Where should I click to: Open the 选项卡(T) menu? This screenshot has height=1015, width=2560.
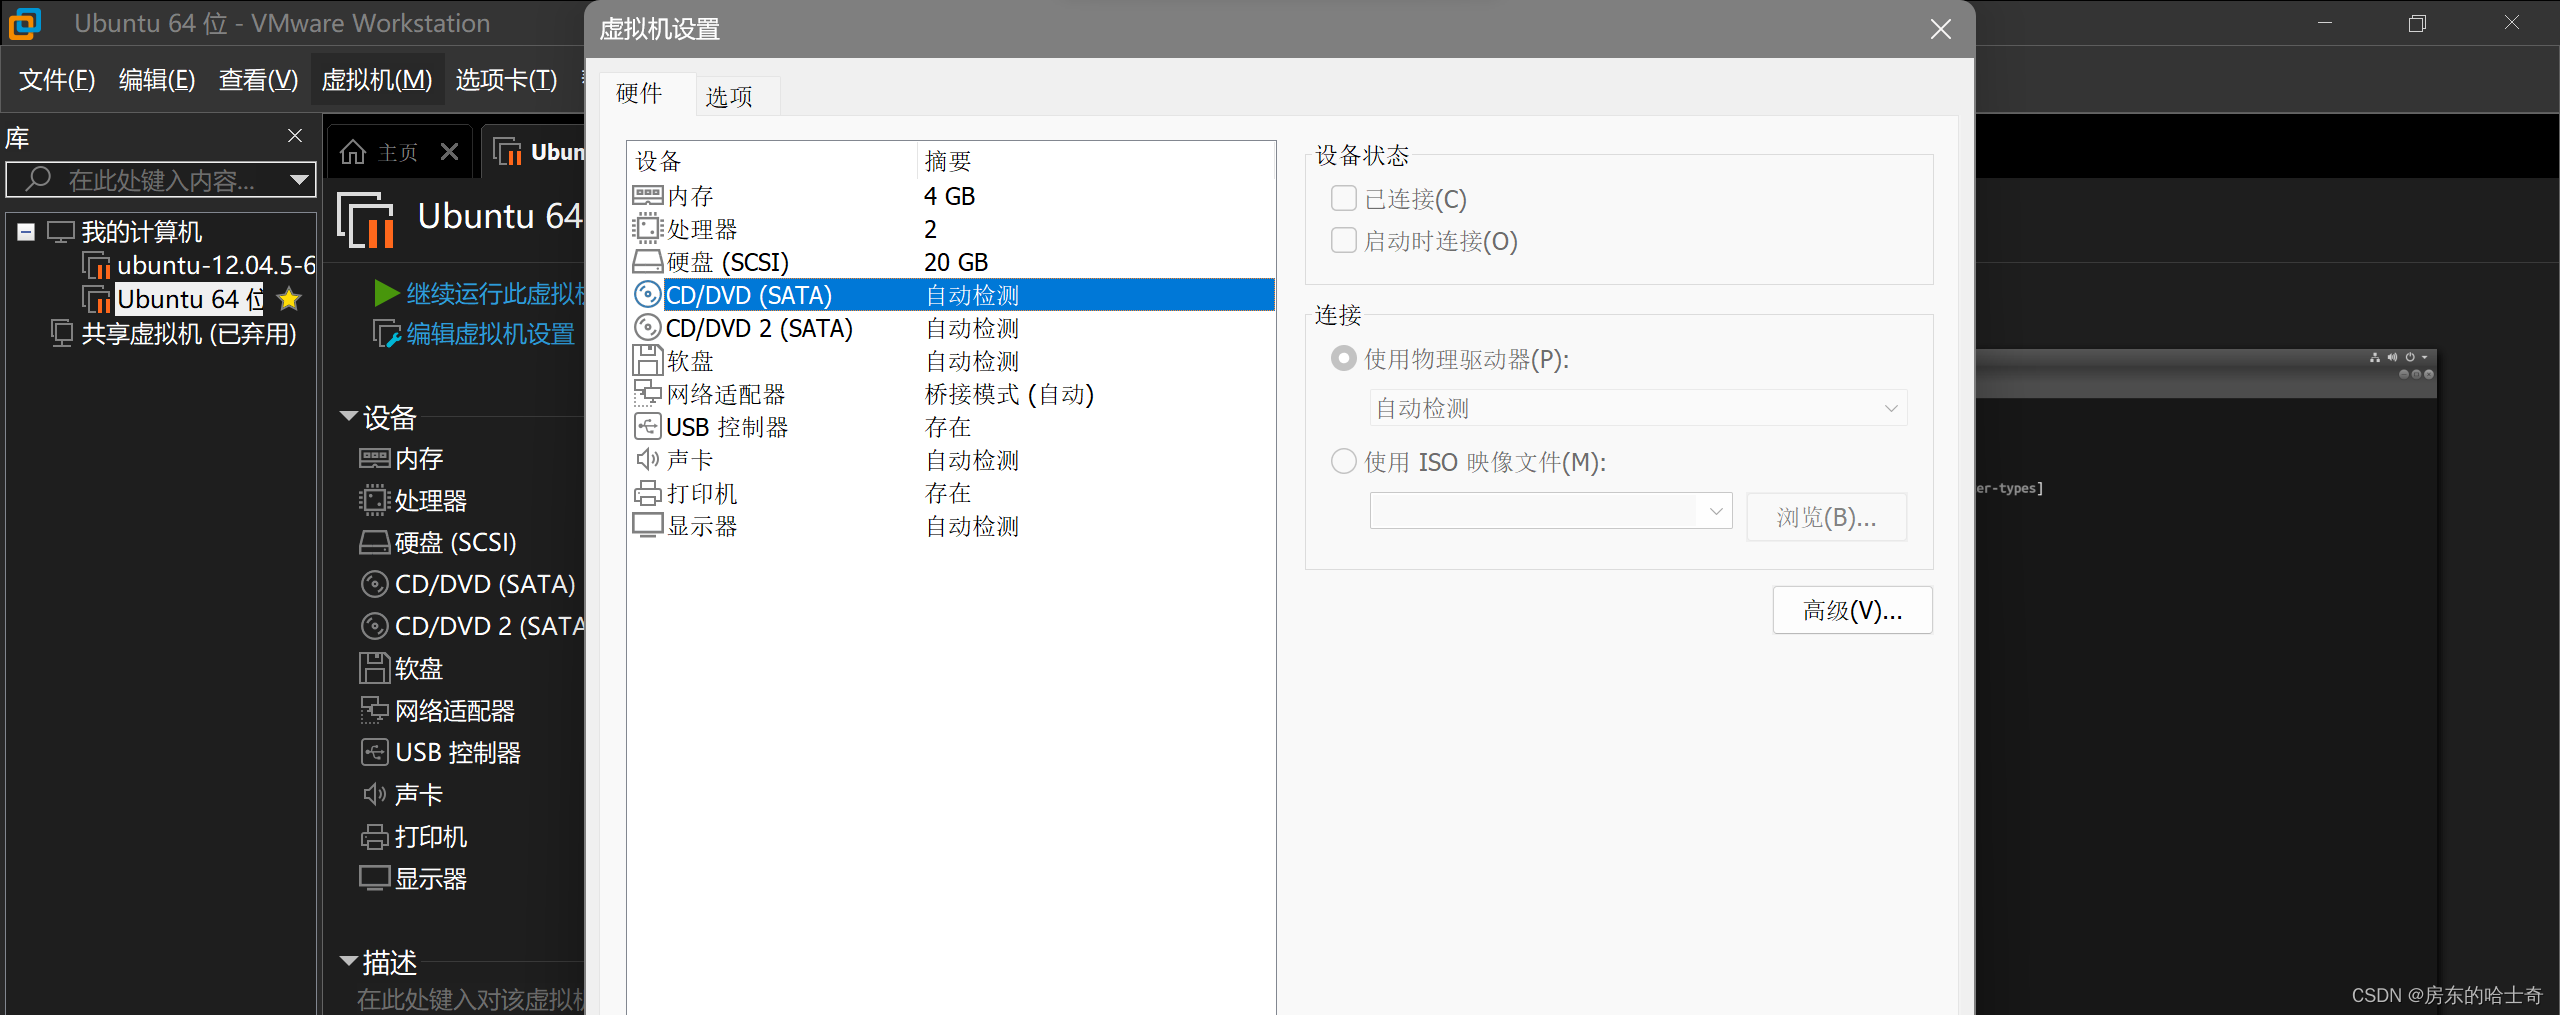click(506, 80)
